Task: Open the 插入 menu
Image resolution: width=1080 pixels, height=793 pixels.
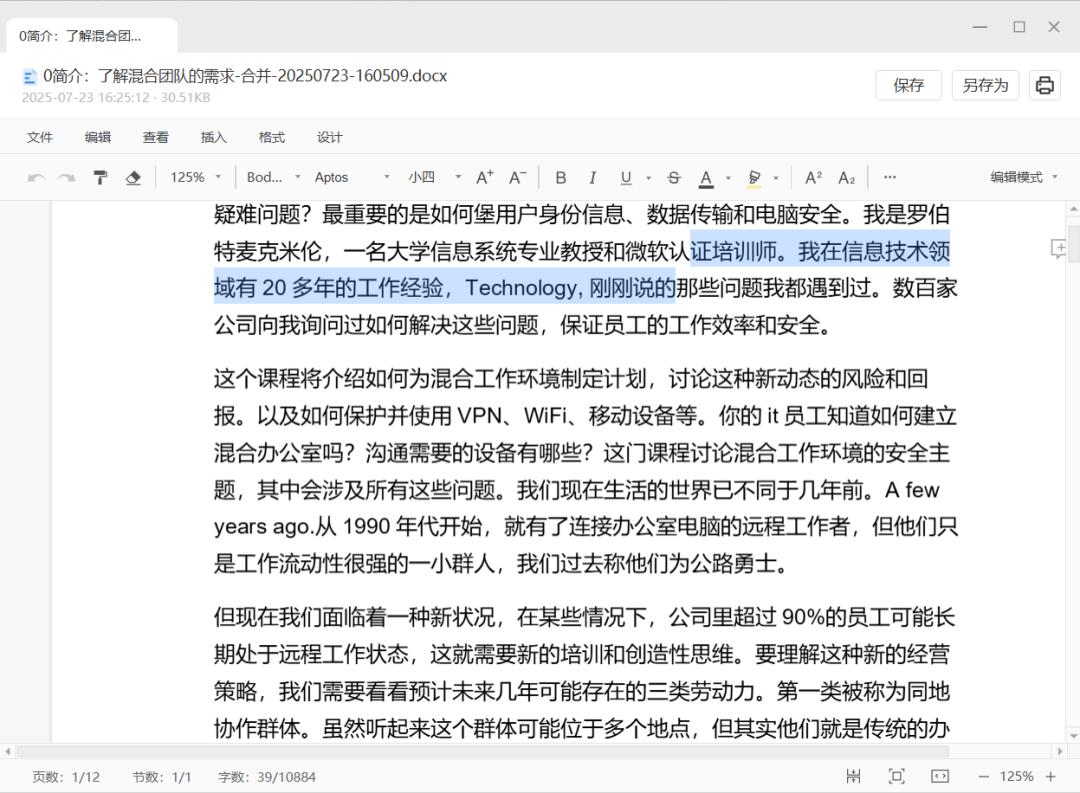Action: coord(214,137)
